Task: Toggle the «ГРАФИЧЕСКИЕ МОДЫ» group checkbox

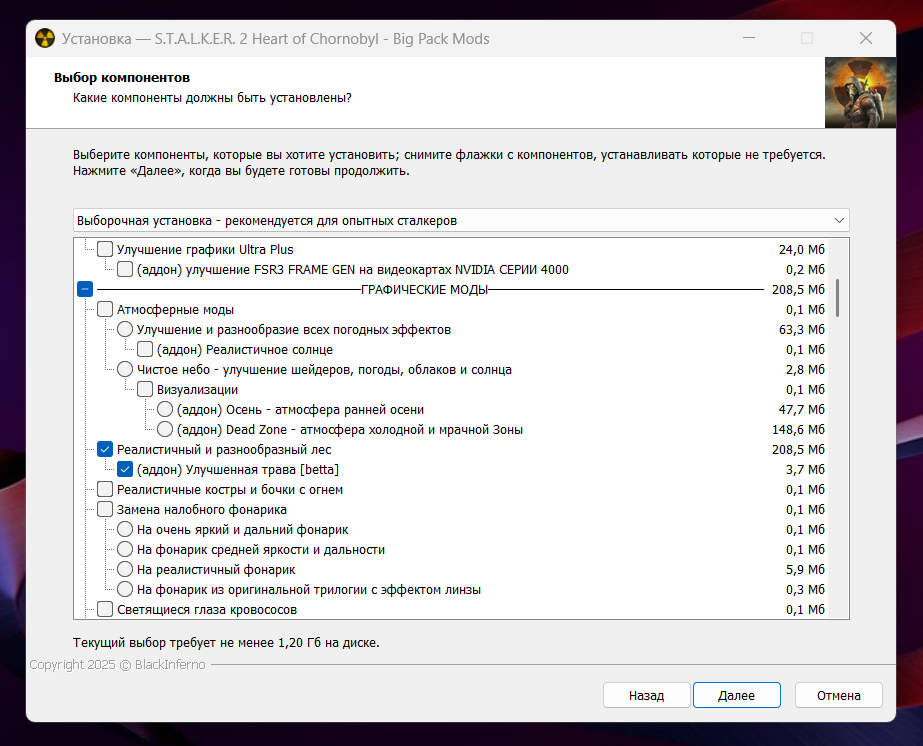Action: pyautogui.click(x=85, y=289)
